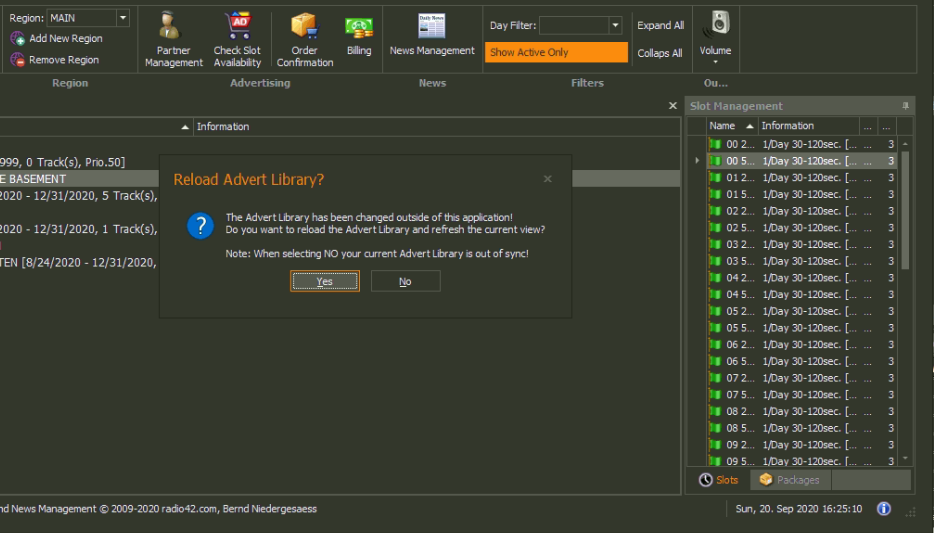Open News Management
This screenshot has height=533, width=934.
point(432,35)
